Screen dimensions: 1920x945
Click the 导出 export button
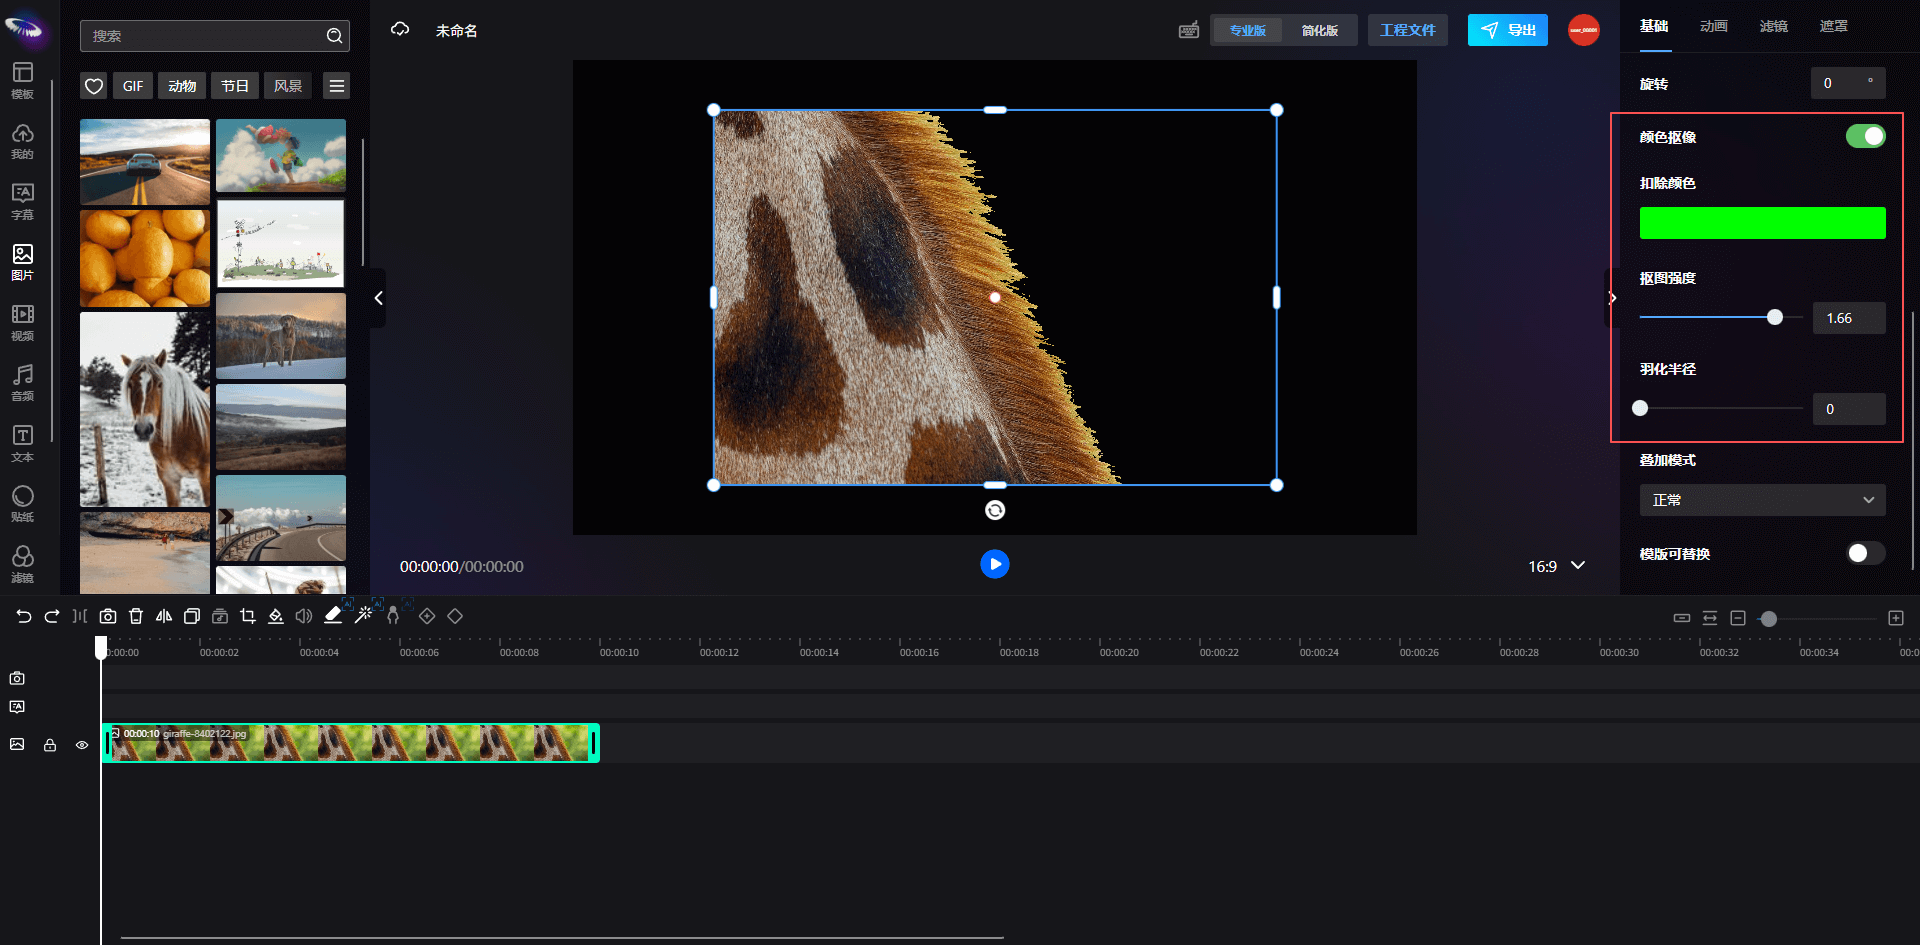click(1507, 30)
